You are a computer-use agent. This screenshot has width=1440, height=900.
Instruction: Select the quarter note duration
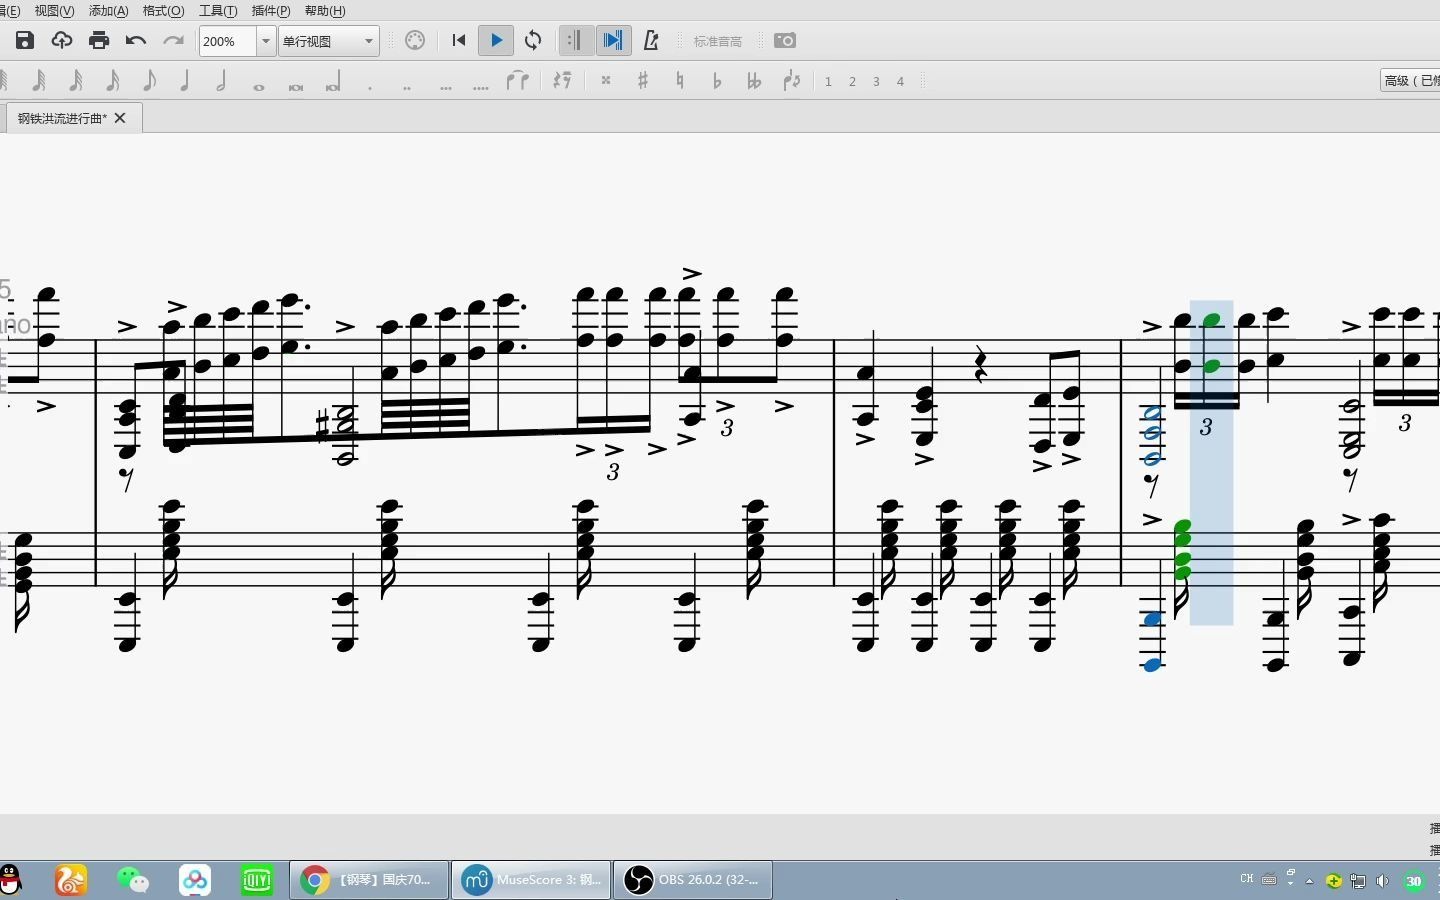coord(185,81)
